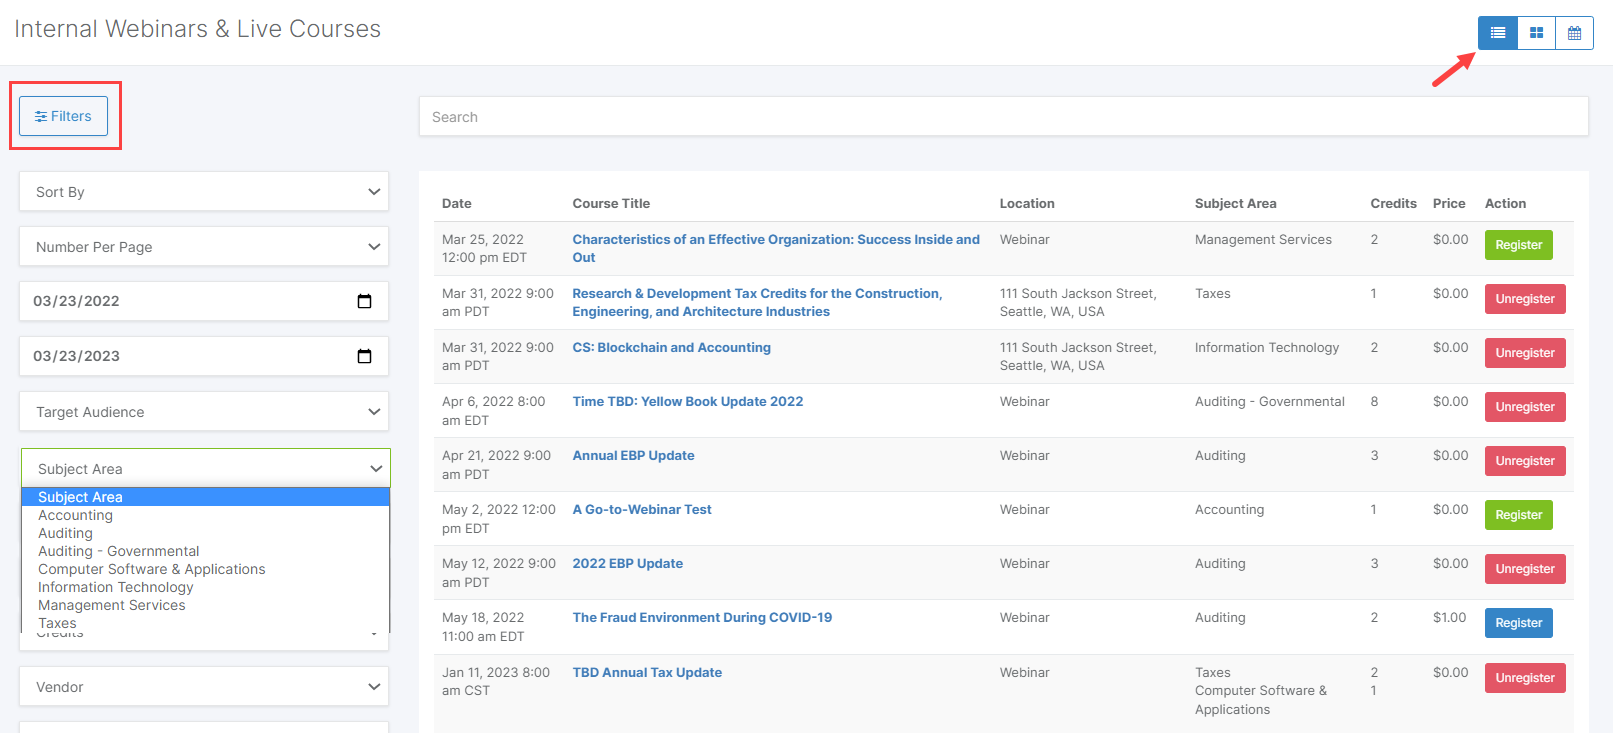This screenshot has width=1613, height=733.
Task: Select Management Services subject option
Action: (112, 605)
